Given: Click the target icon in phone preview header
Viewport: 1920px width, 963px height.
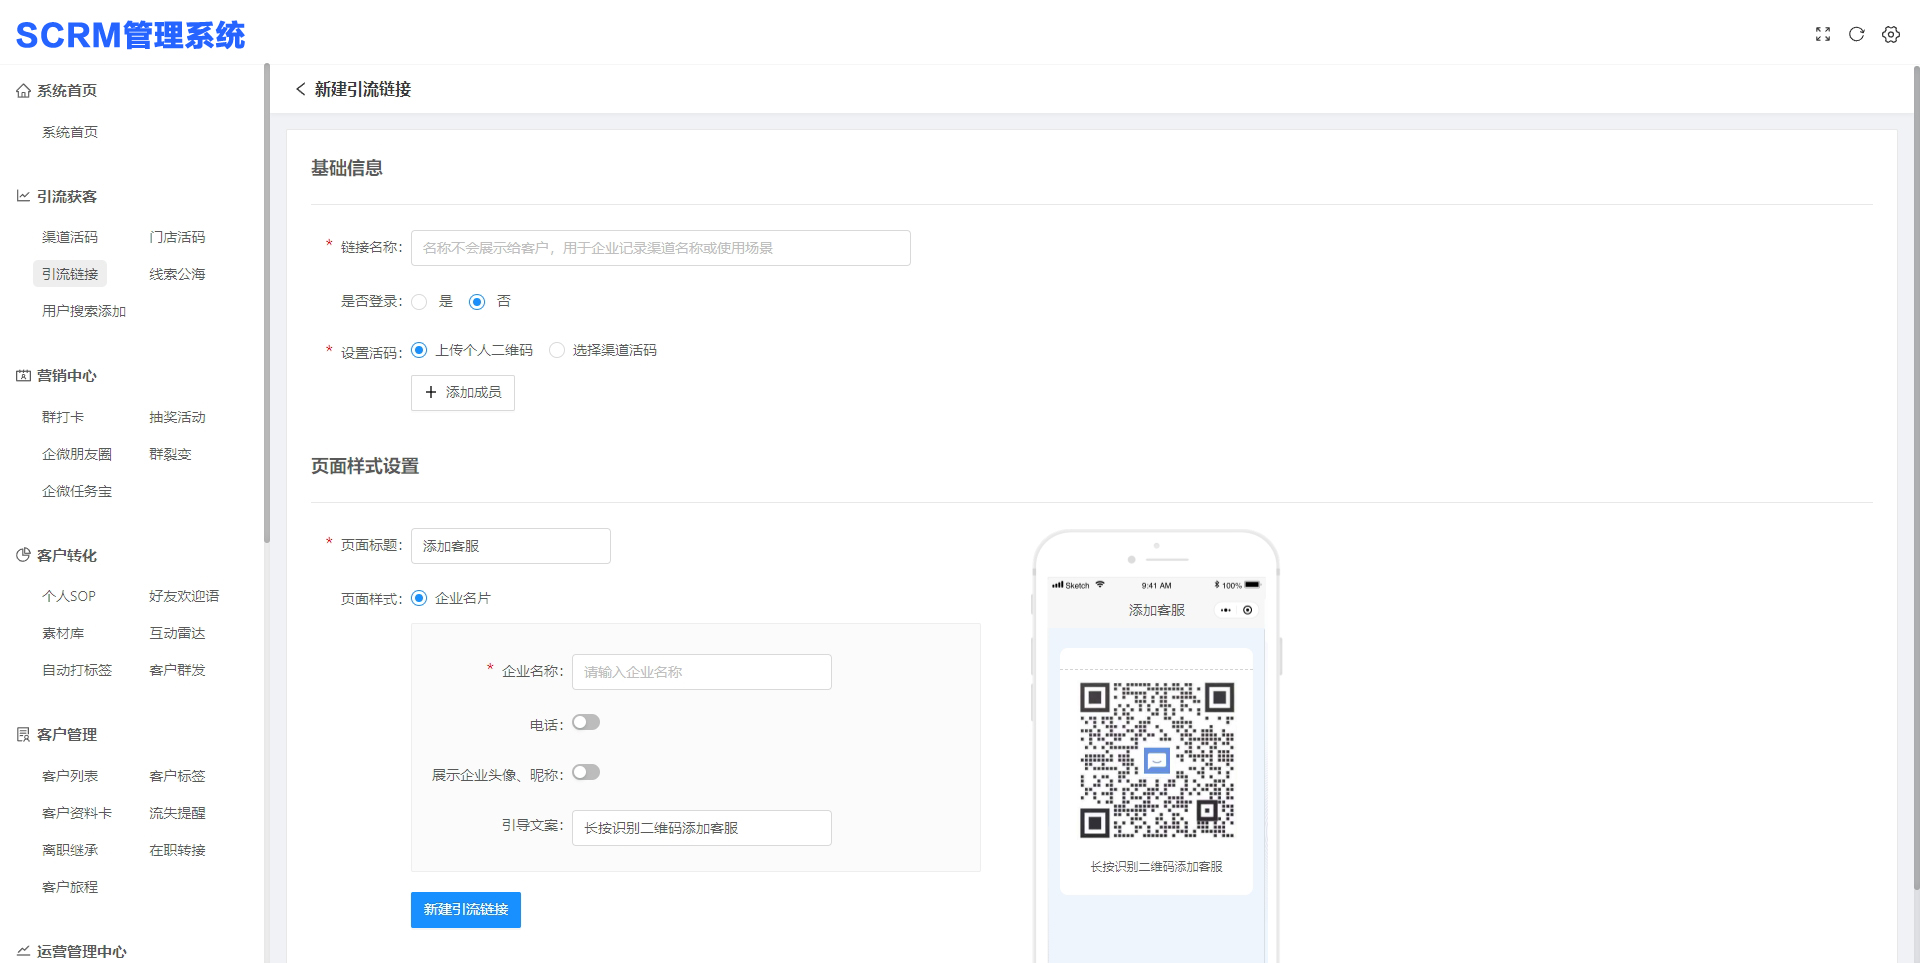Looking at the screenshot, I should pos(1247,610).
